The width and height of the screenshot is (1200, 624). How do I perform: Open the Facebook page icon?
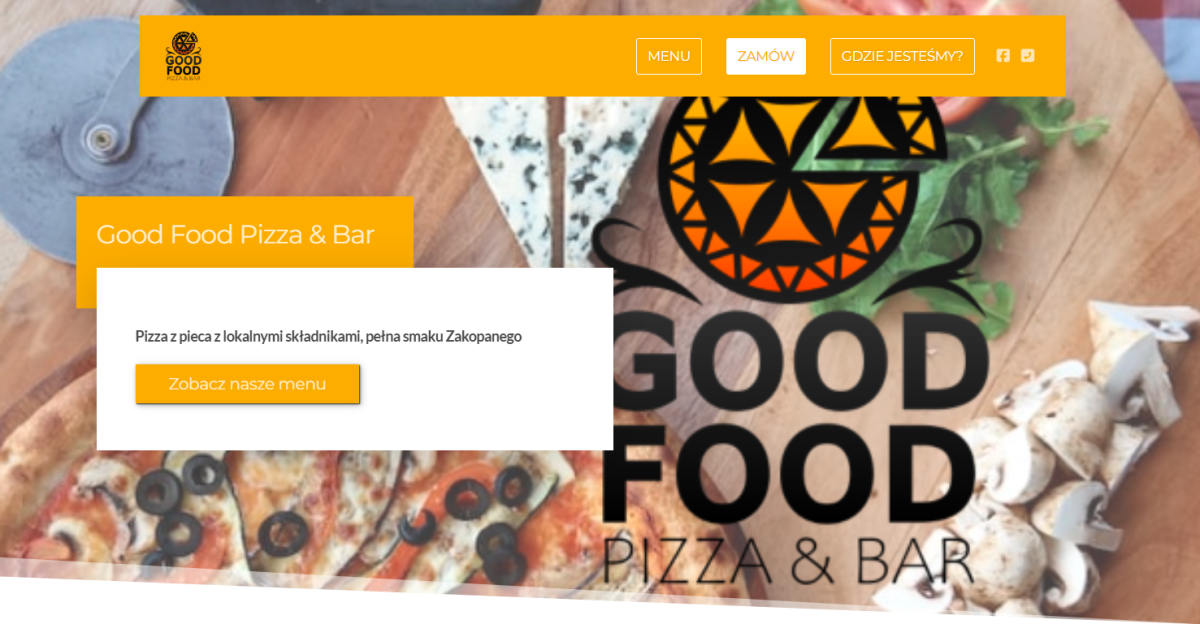click(x=1003, y=56)
